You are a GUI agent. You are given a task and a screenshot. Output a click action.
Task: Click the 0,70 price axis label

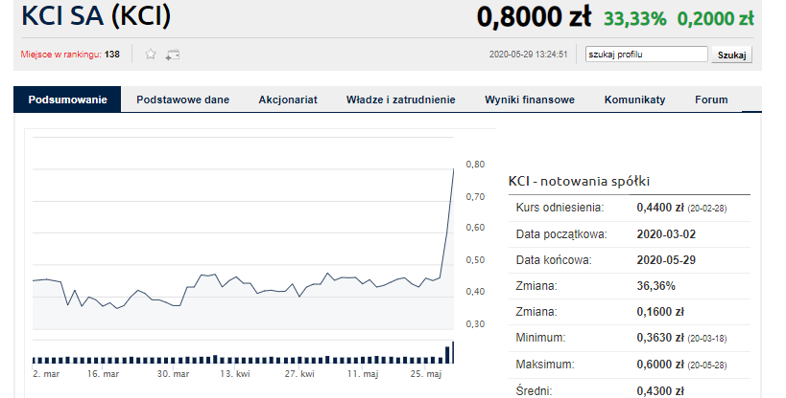click(475, 196)
